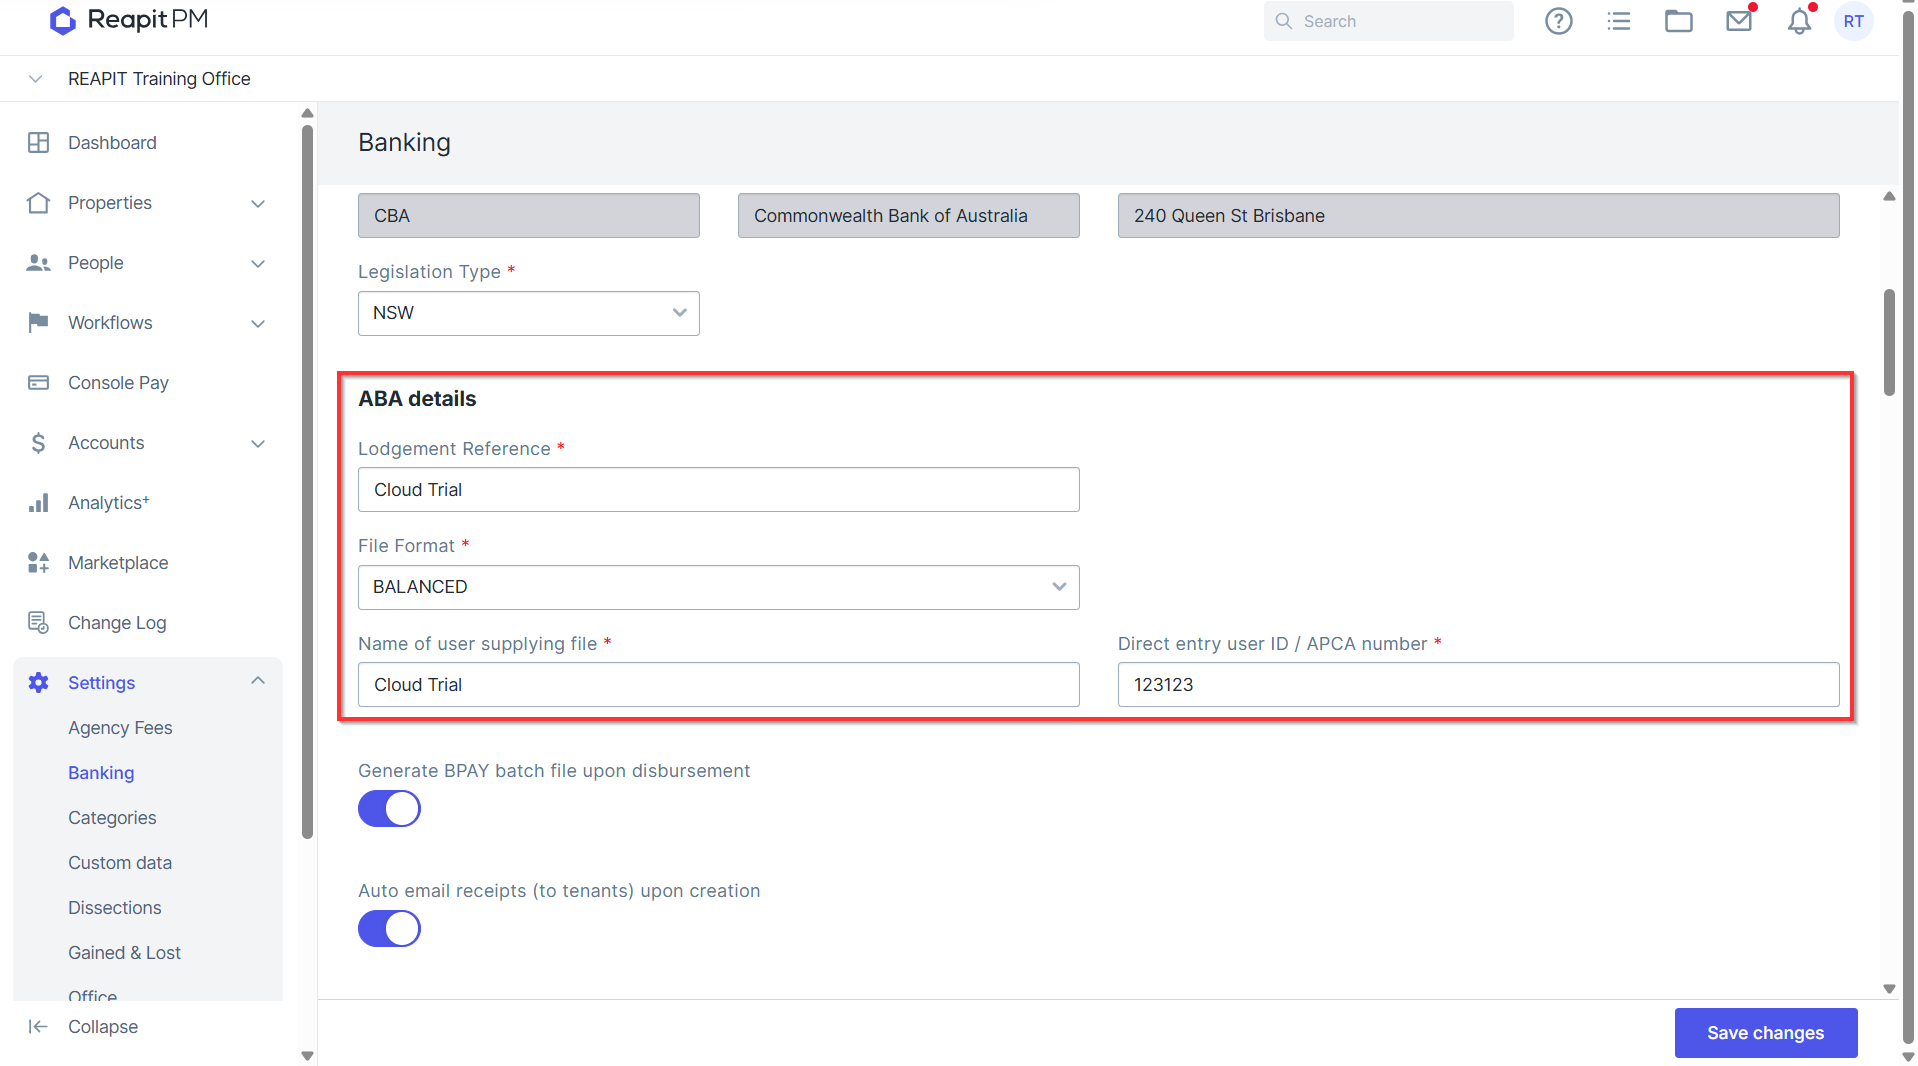The image size is (1918, 1066).
Task: Collapse the Settings menu chevron
Action: pyautogui.click(x=258, y=681)
